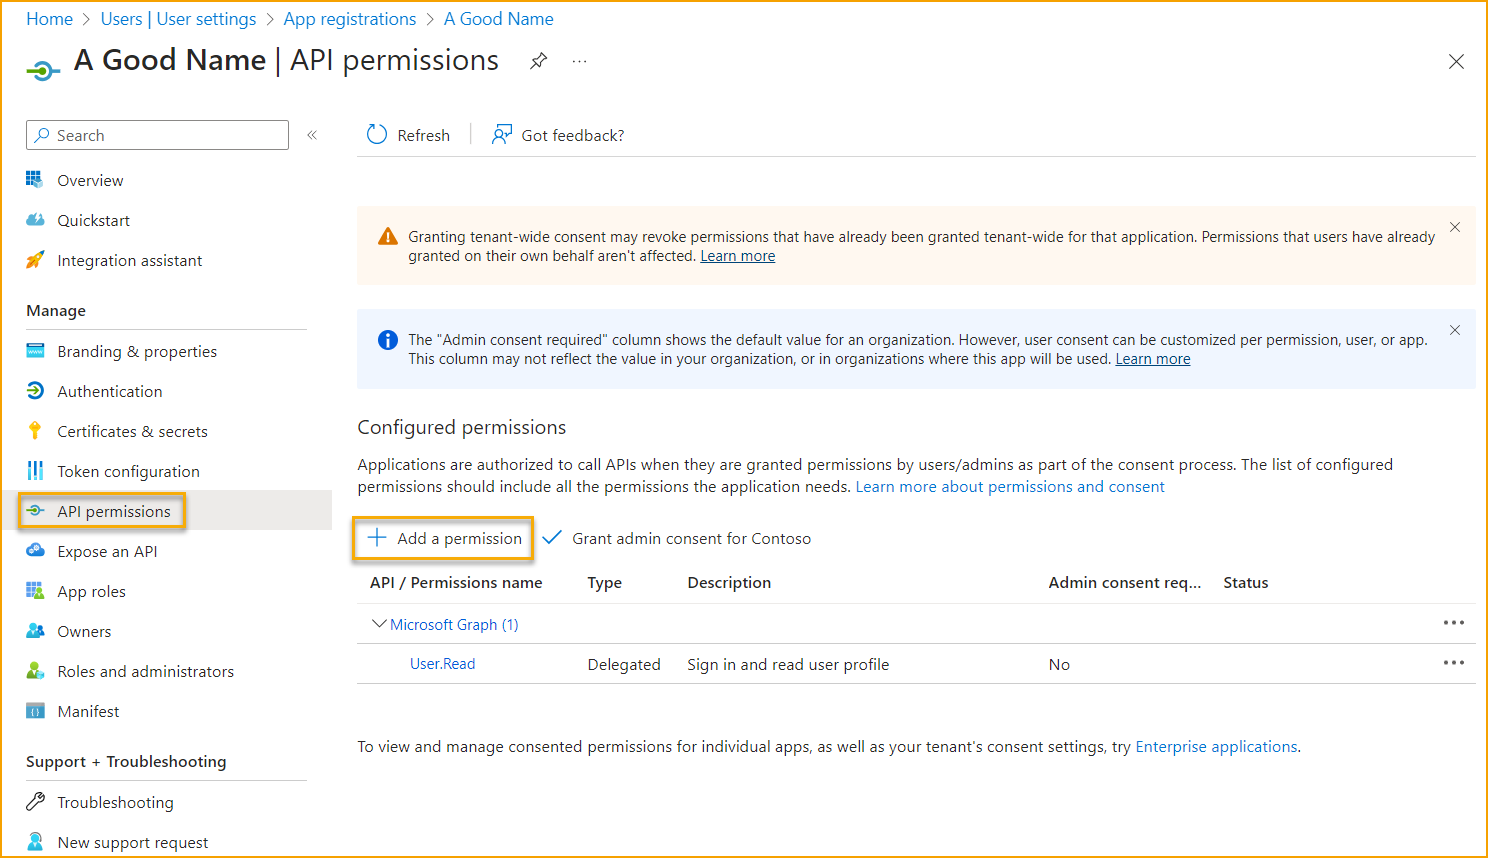Collapse the Microsoft Graph (1) group chevron
The width and height of the screenshot is (1488, 858).
[x=379, y=624]
